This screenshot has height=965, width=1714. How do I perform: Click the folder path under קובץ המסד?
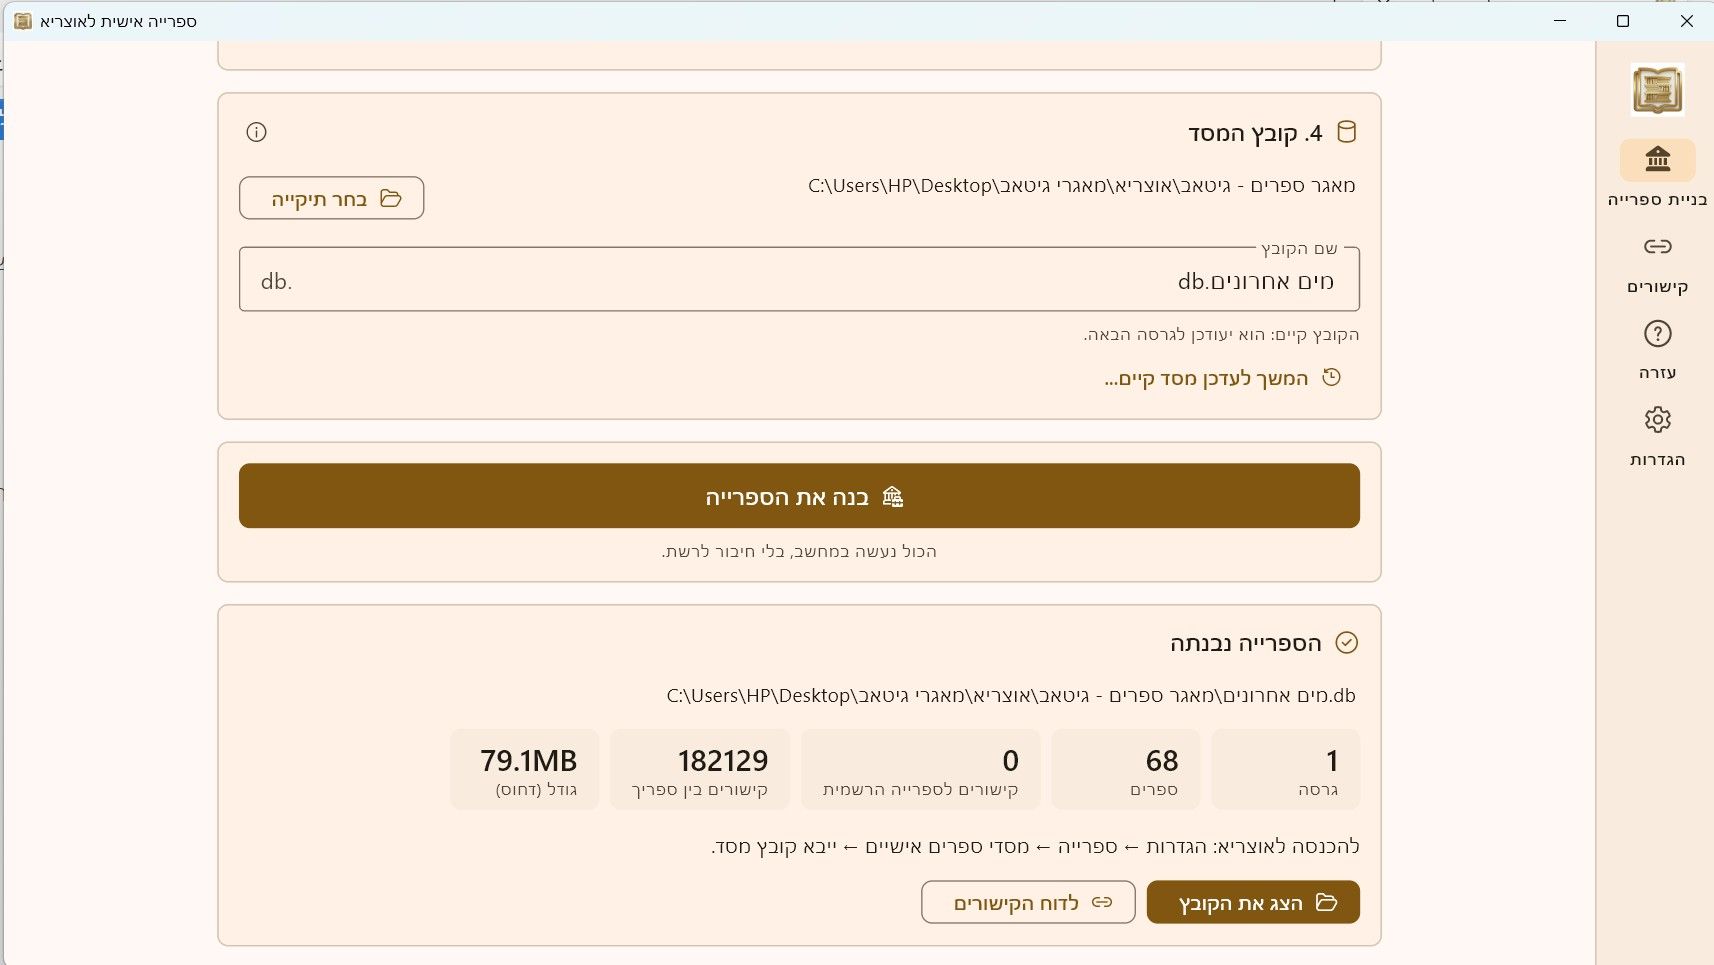click(1082, 186)
